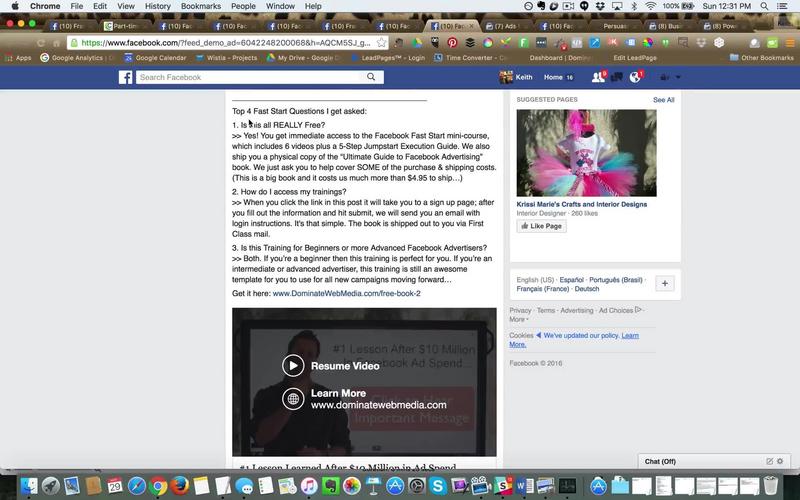800x500 pixels.
Task: Open the Bookmarks menu
Action: coord(201,6)
